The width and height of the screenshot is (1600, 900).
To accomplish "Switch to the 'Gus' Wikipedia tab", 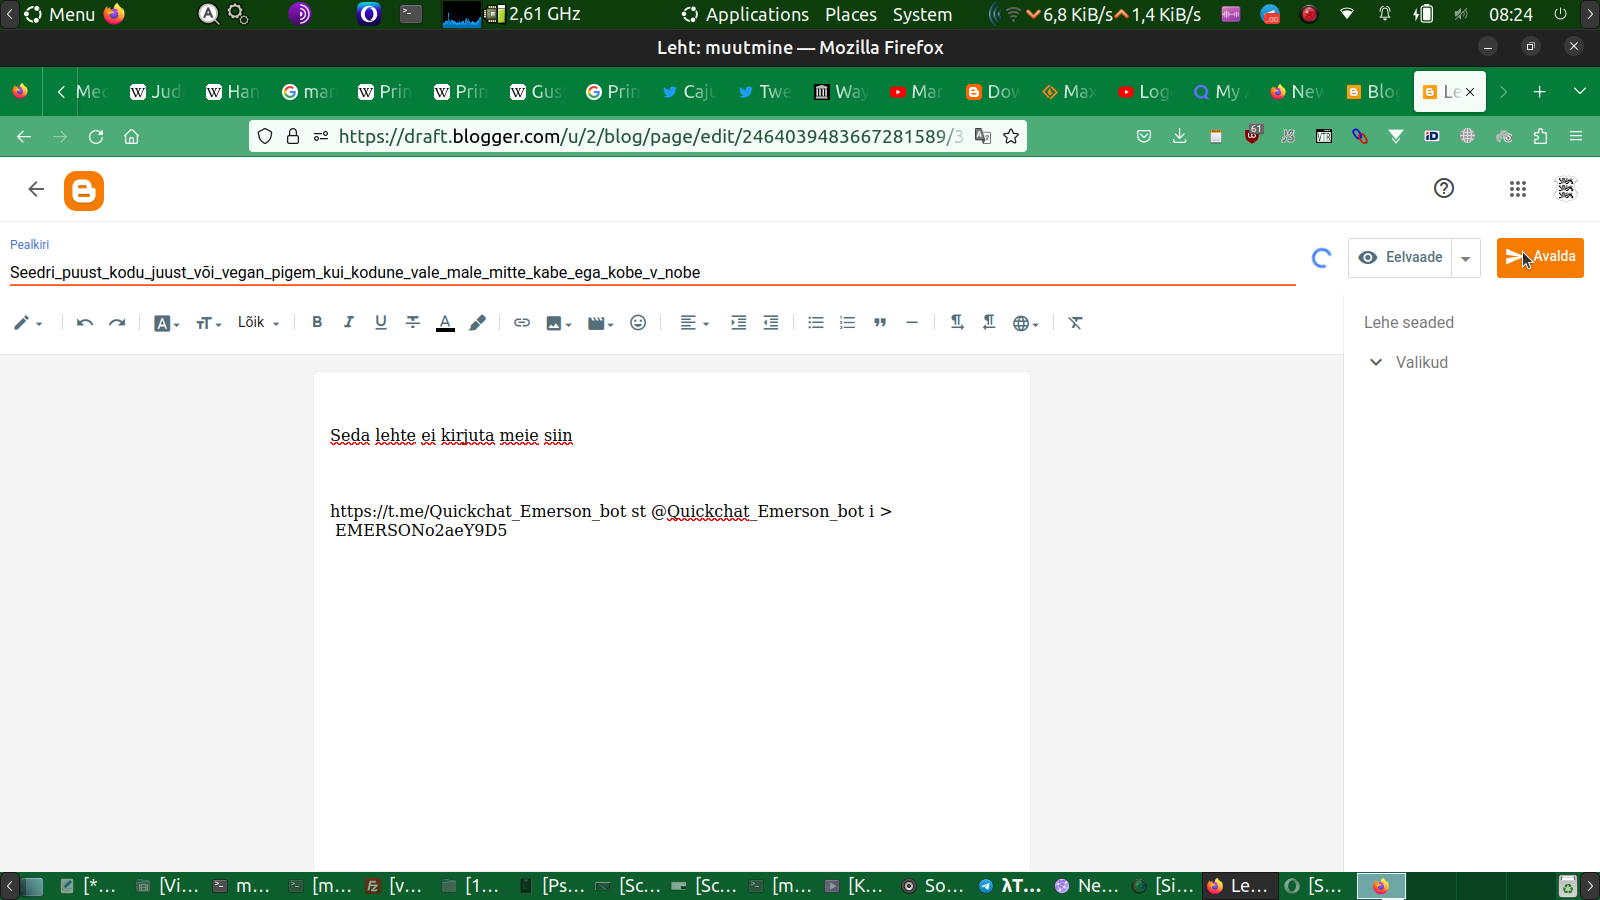I will (536, 92).
